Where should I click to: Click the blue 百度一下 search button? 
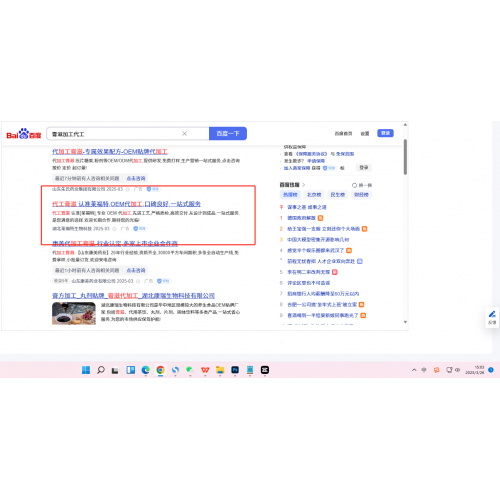coord(228,133)
